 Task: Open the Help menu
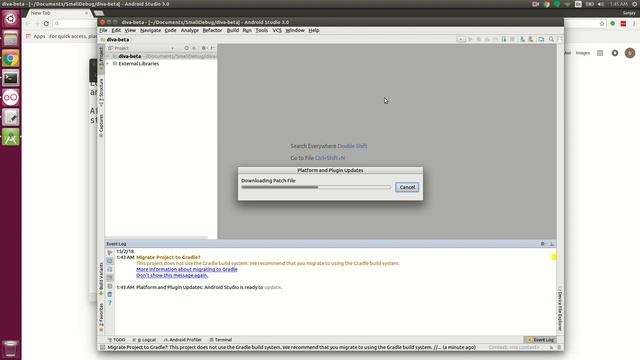(x=313, y=30)
